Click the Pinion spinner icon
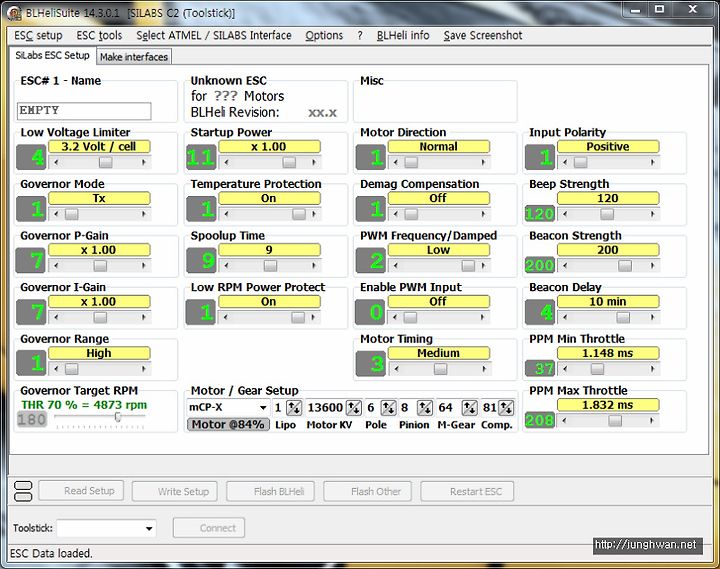Screen dimensions: 720x569 pos(424,407)
